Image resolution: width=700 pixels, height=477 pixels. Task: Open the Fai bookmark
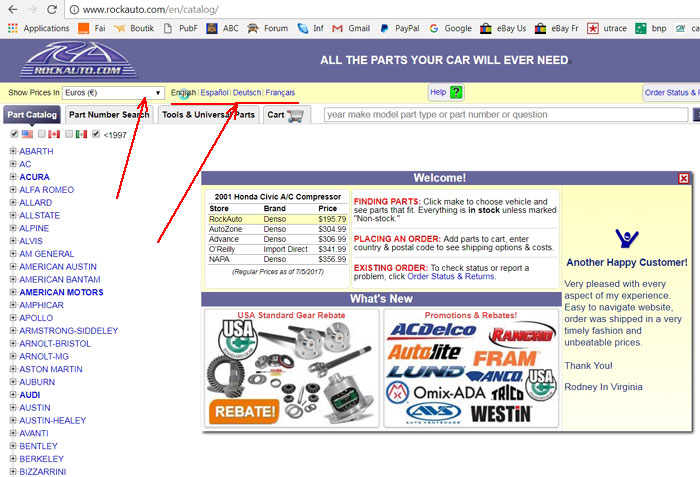click(x=92, y=28)
